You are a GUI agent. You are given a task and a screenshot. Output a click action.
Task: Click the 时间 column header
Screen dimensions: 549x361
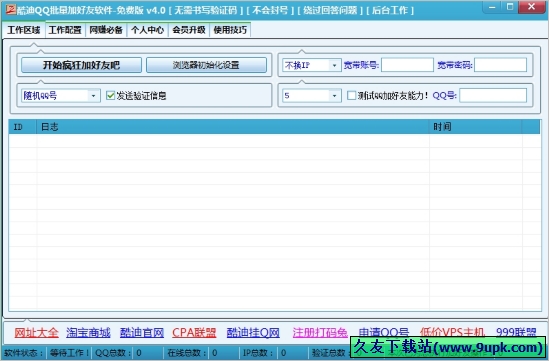pos(476,127)
